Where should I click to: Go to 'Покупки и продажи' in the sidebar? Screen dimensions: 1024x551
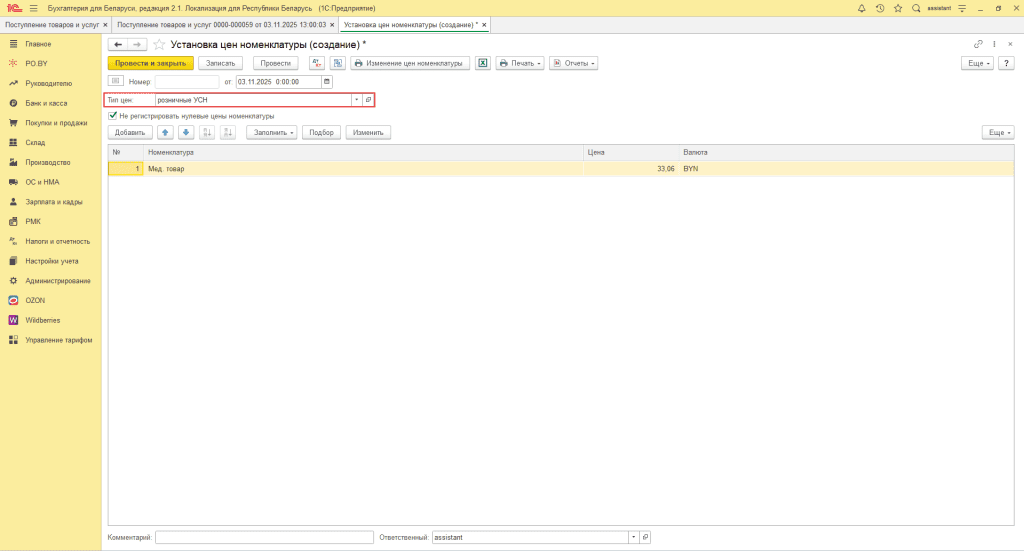(x=56, y=123)
